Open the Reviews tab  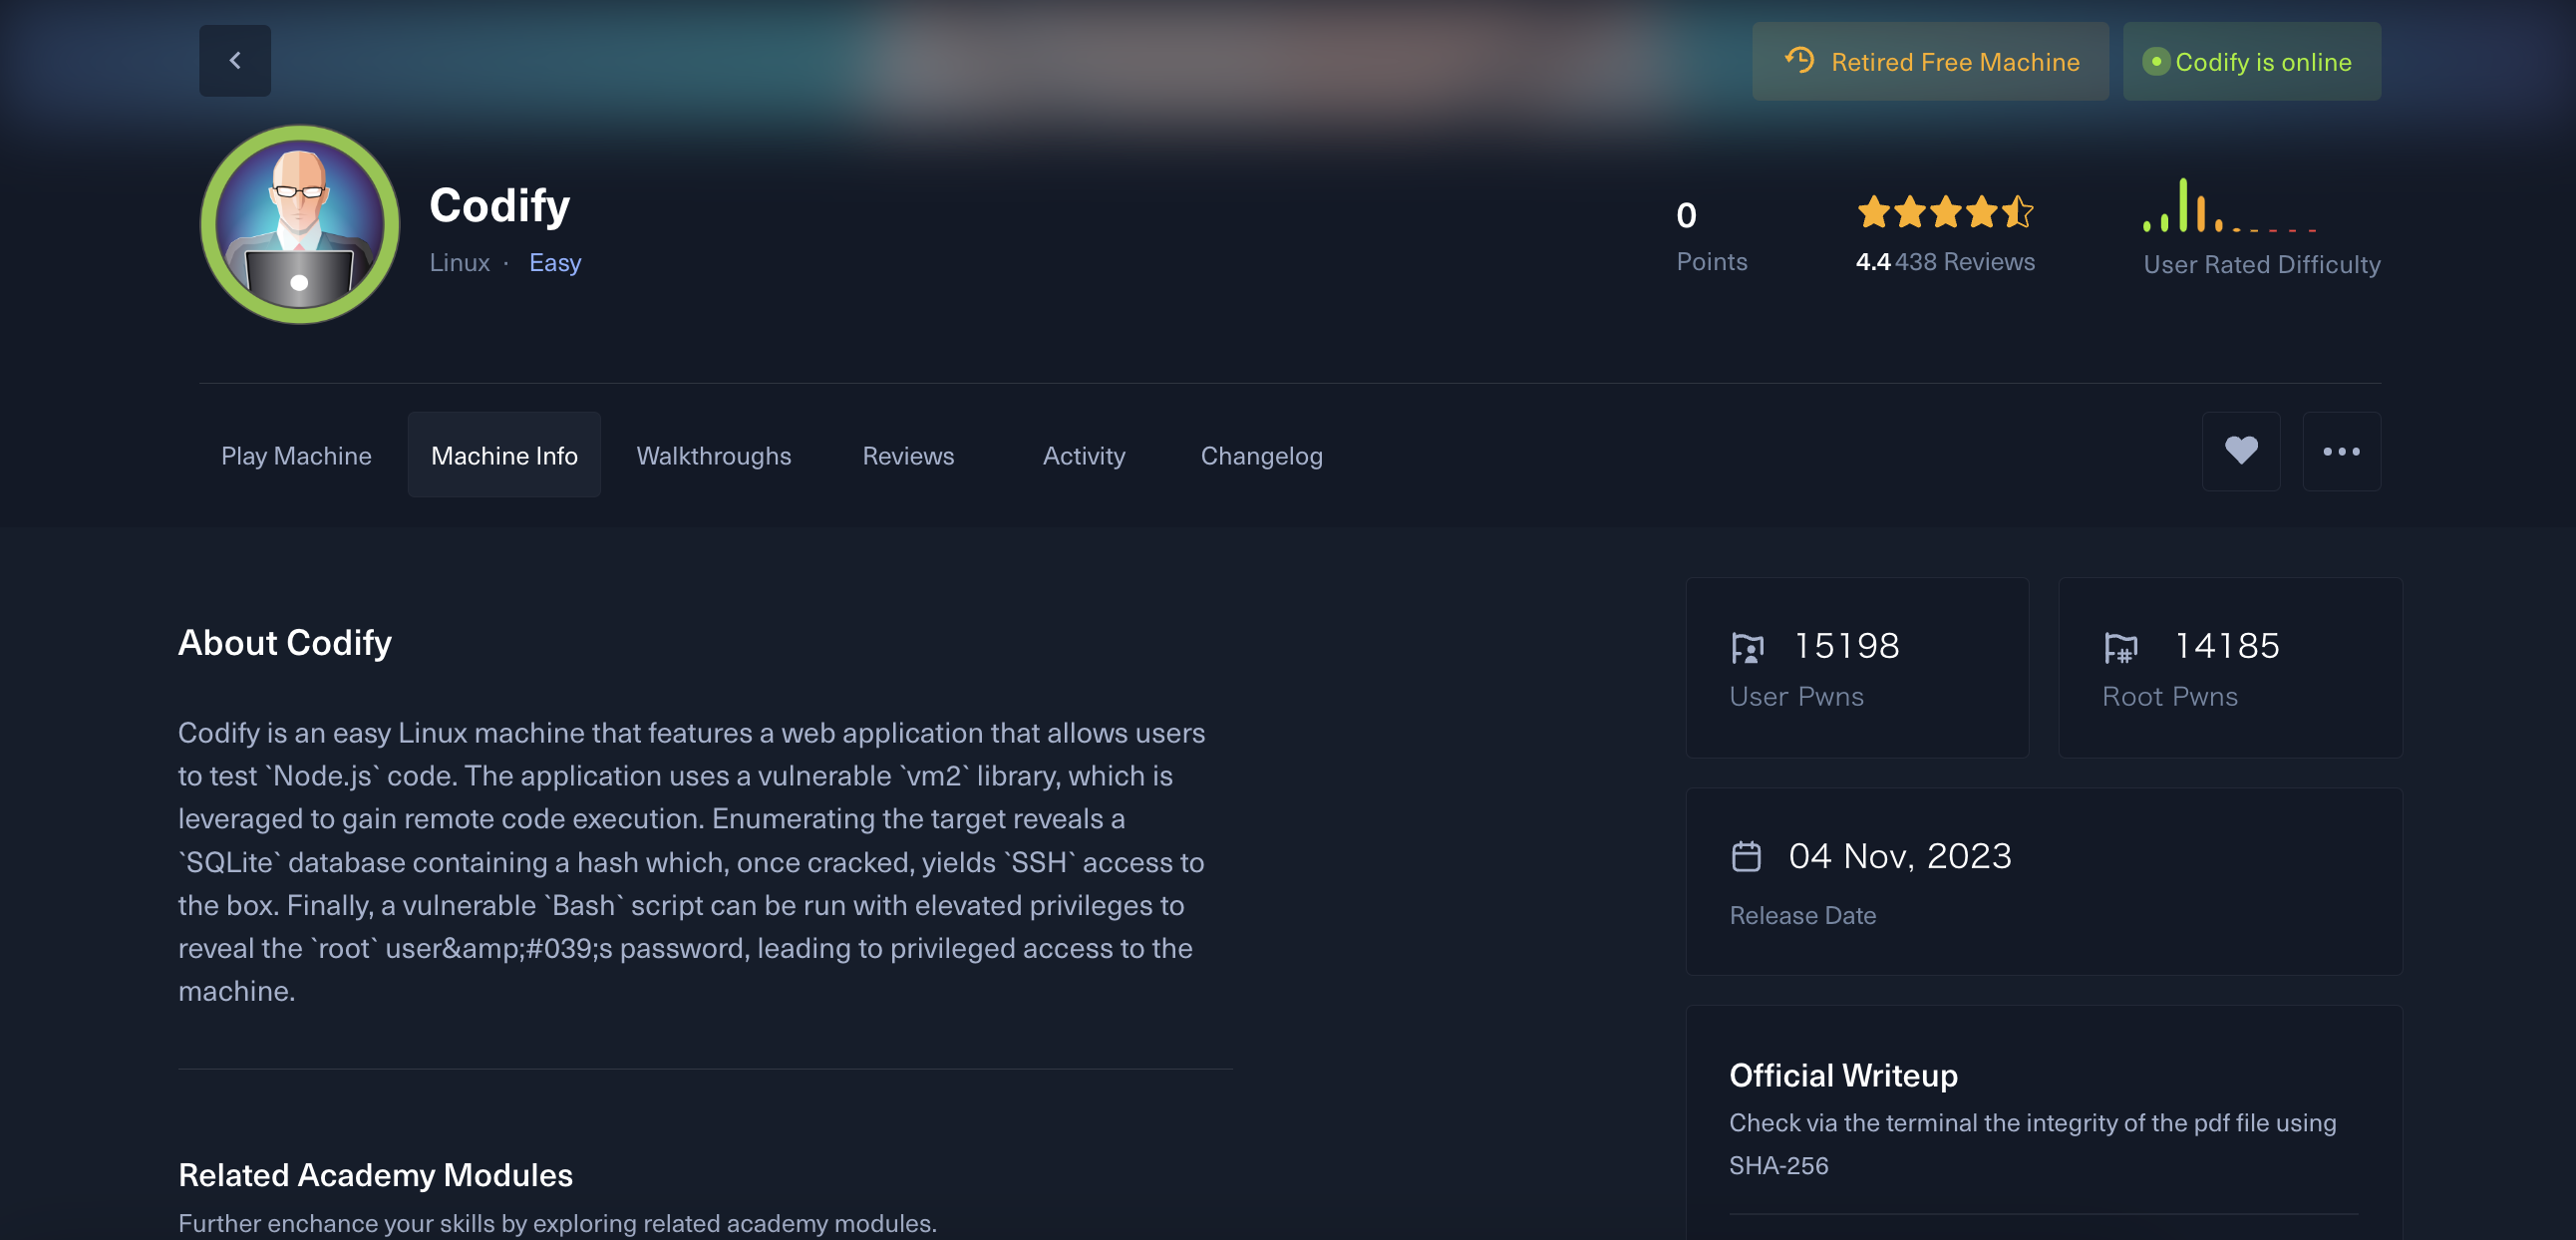pos(908,456)
